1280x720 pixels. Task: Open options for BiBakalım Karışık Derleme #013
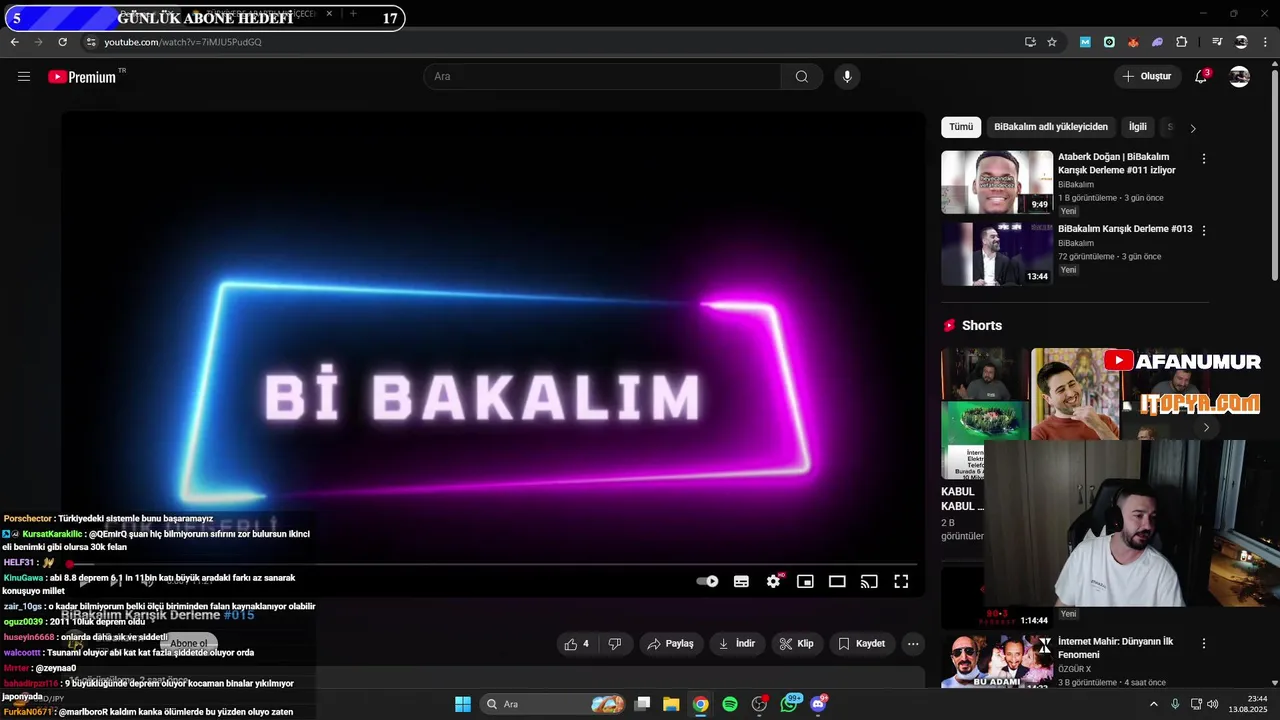pos(1204,230)
